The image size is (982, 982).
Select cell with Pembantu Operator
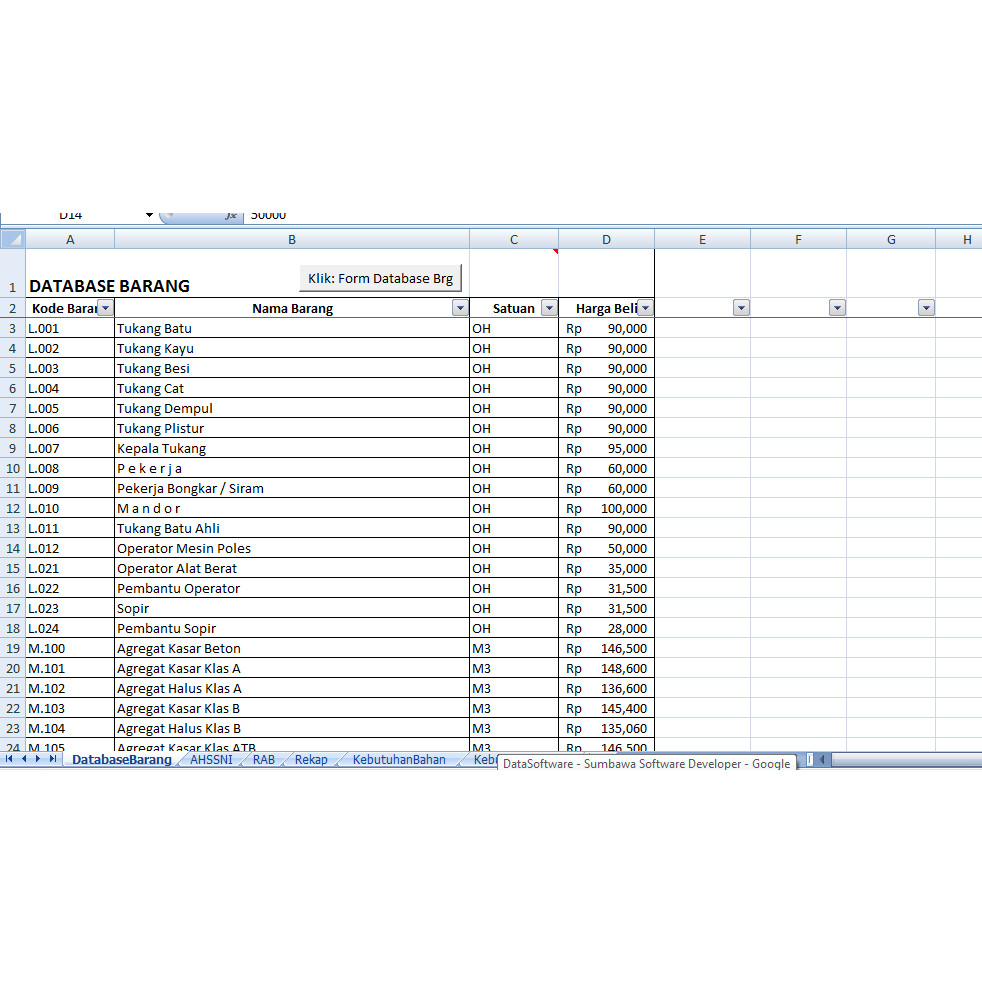(292, 589)
